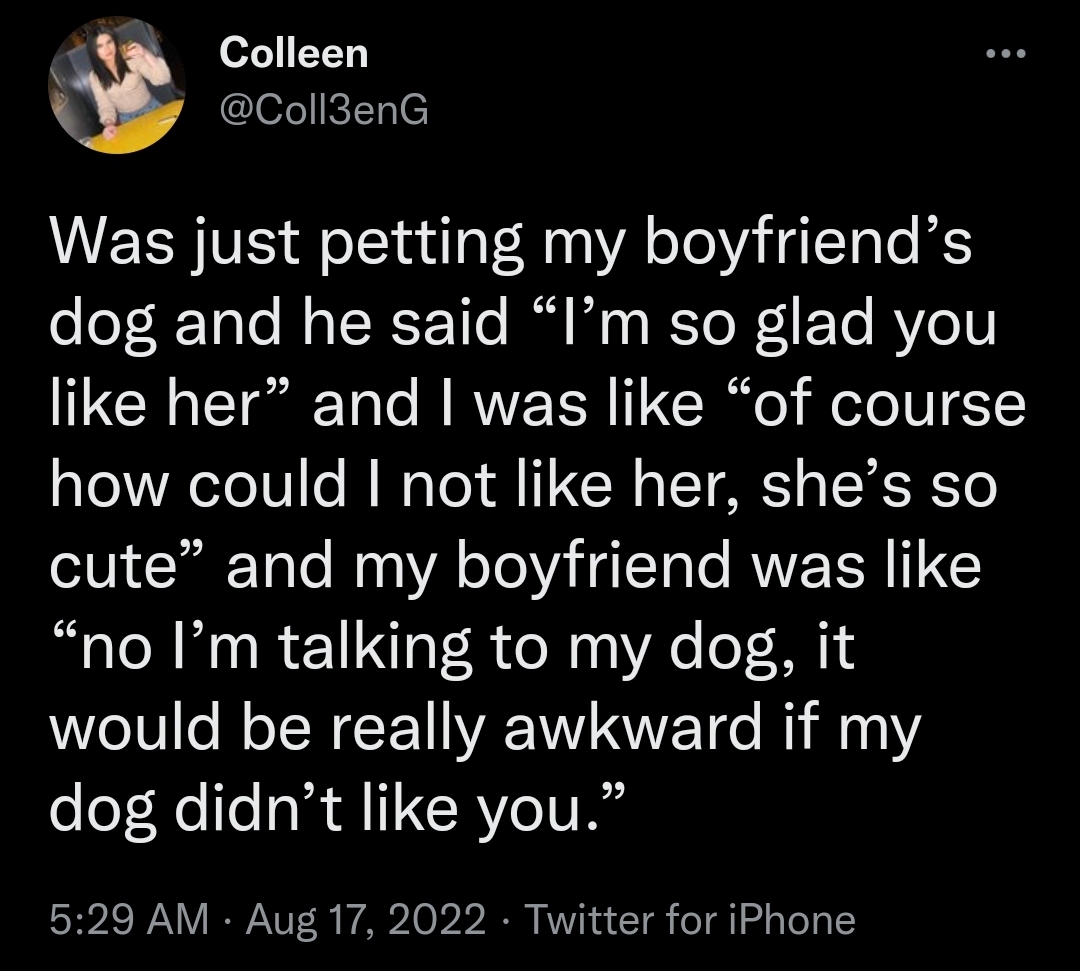Click the 5:29 AM timestamp
Viewport: 1080px width, 971px height.
click(x=129, y=920)
